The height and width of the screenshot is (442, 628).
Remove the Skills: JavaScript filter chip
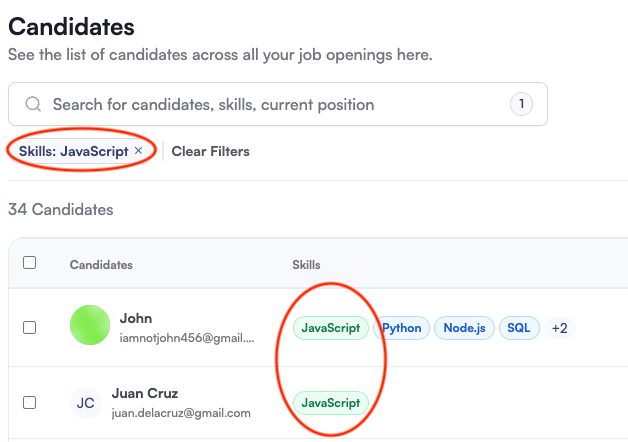[x=139, y=151]
